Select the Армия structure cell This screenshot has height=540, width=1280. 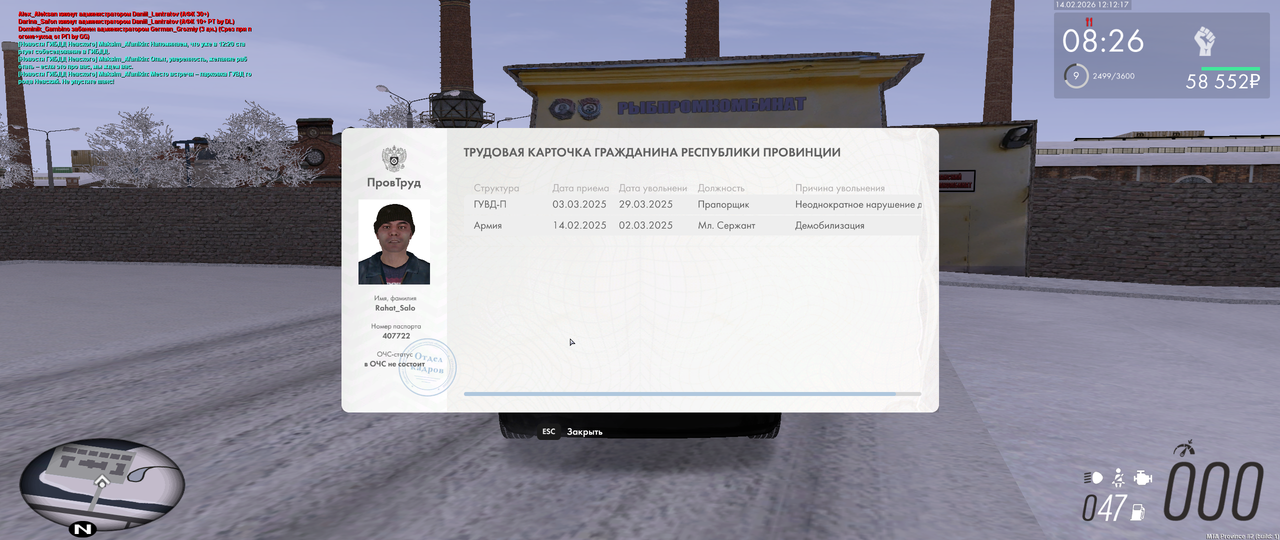[x=488, y=226]
